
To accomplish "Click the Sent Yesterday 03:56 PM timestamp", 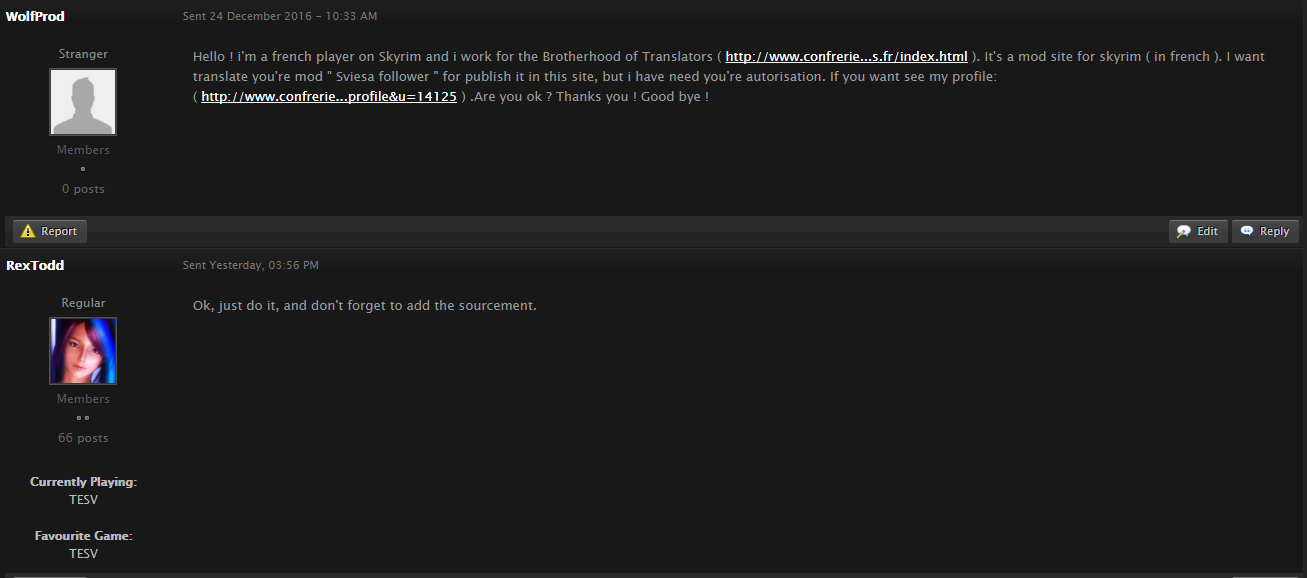I will (x=251, y=266).
